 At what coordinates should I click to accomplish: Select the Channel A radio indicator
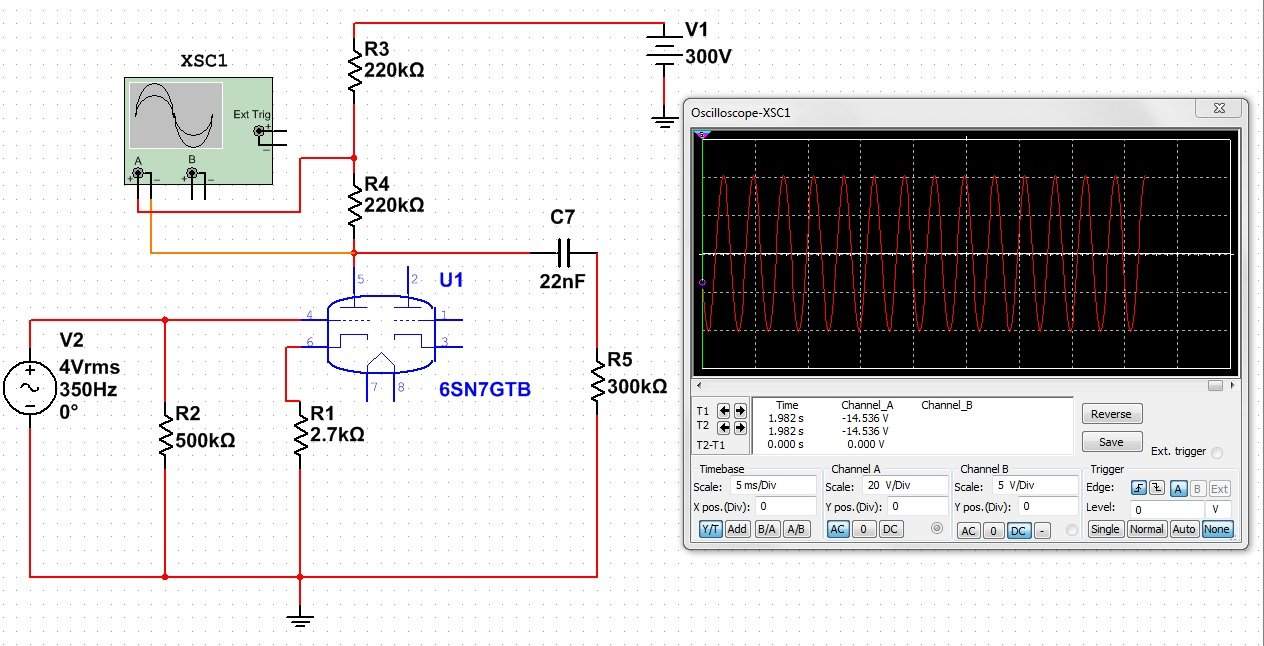pyautogui.click(x=937, y=528)
